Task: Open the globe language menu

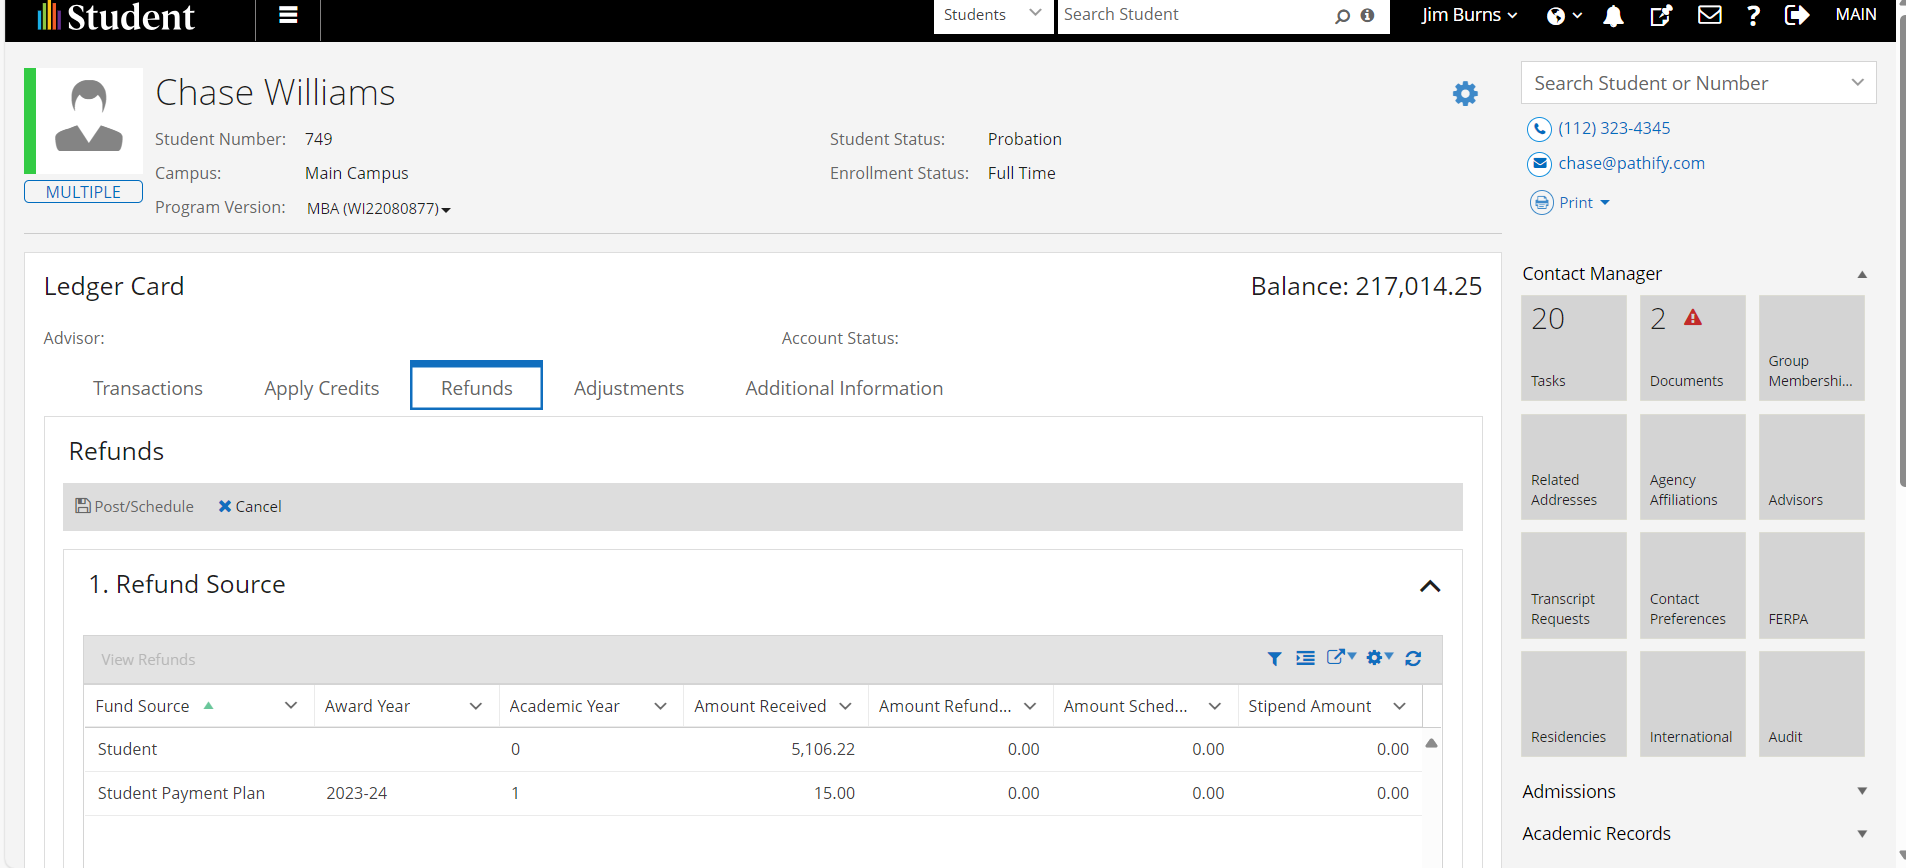Action: coord(1564,15)
